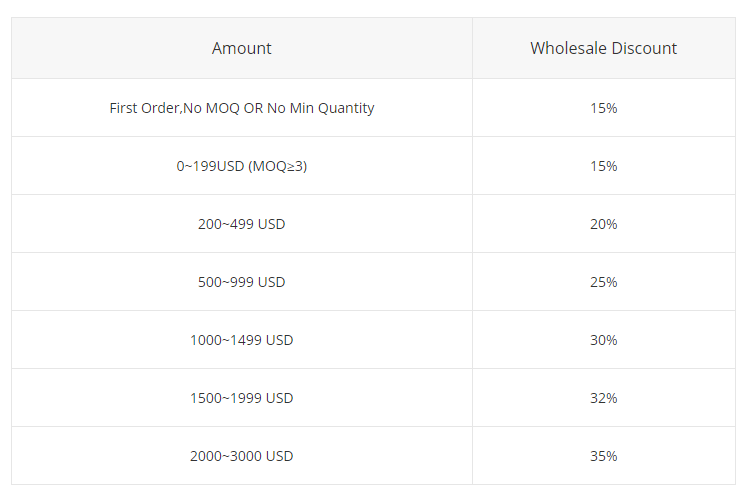Click the Wholesale Discount column header
750x500 pixels.
603,48
